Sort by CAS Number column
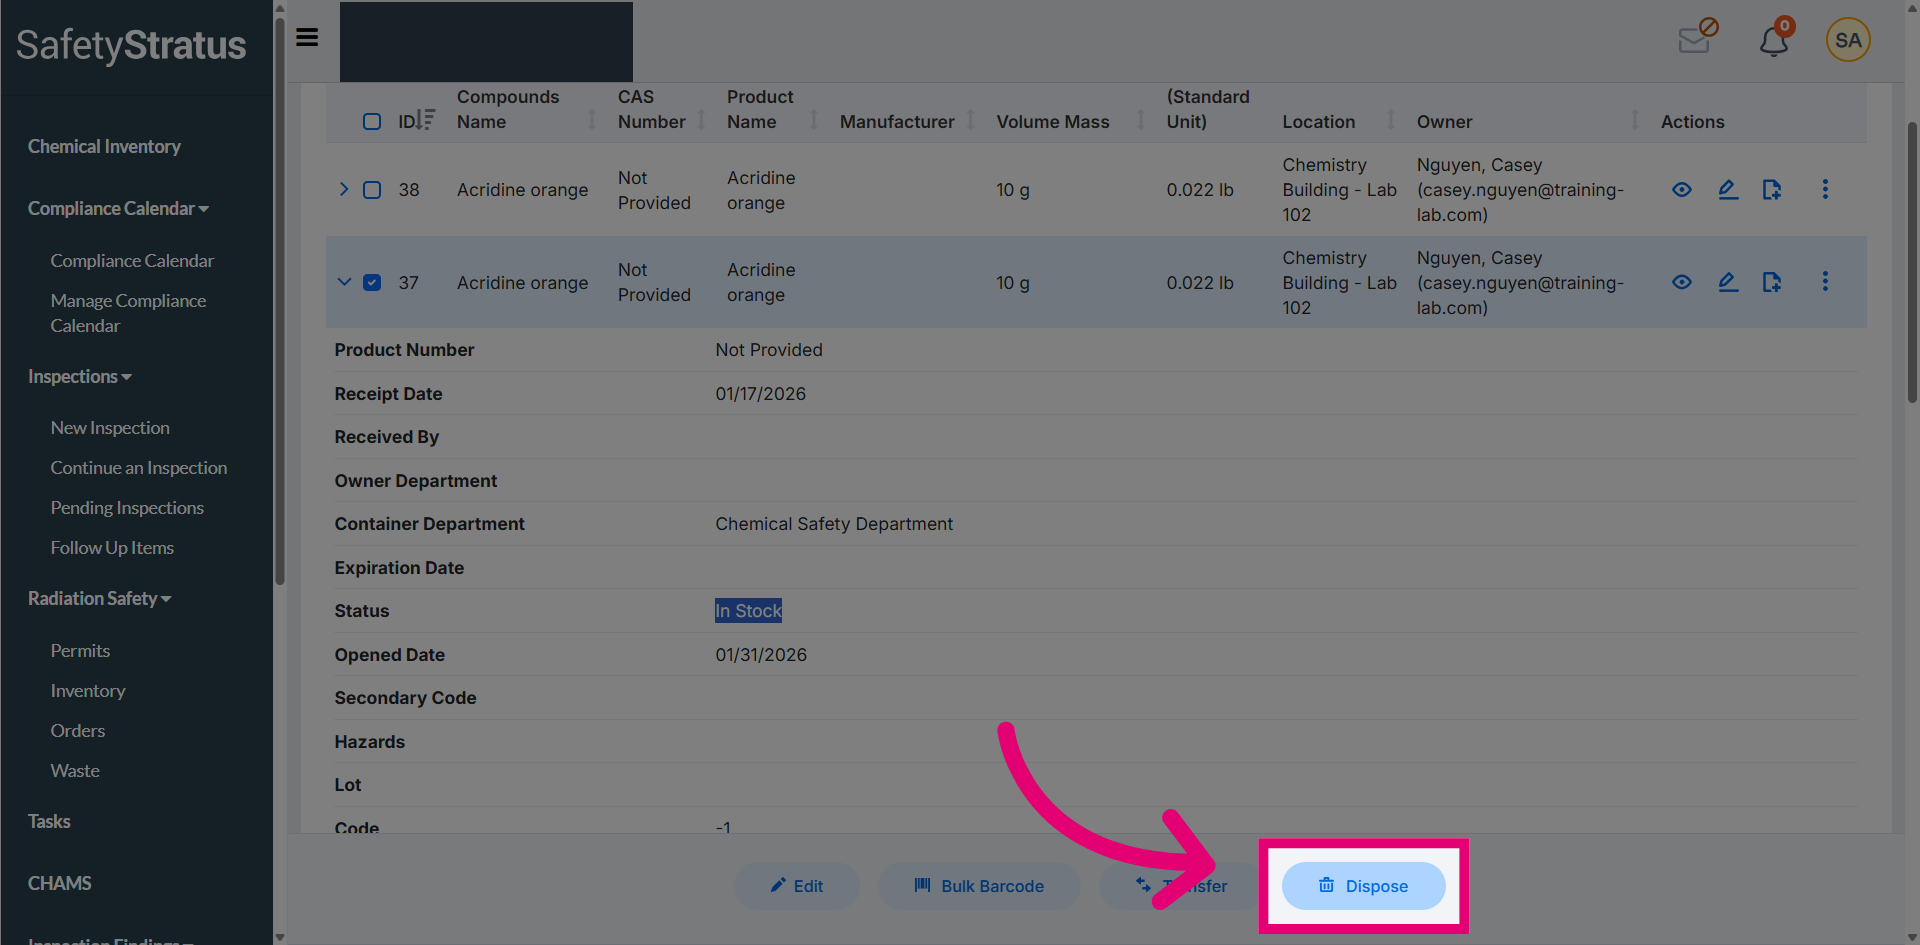1920x945 pixels. tap(701, 121)
